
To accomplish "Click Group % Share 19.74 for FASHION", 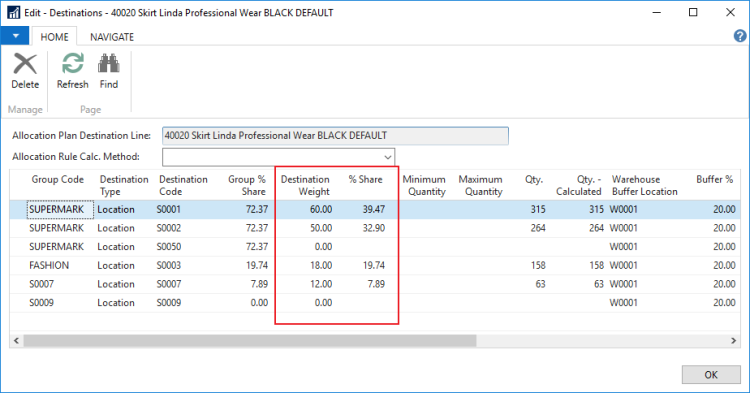I will [x=257, y=265].
